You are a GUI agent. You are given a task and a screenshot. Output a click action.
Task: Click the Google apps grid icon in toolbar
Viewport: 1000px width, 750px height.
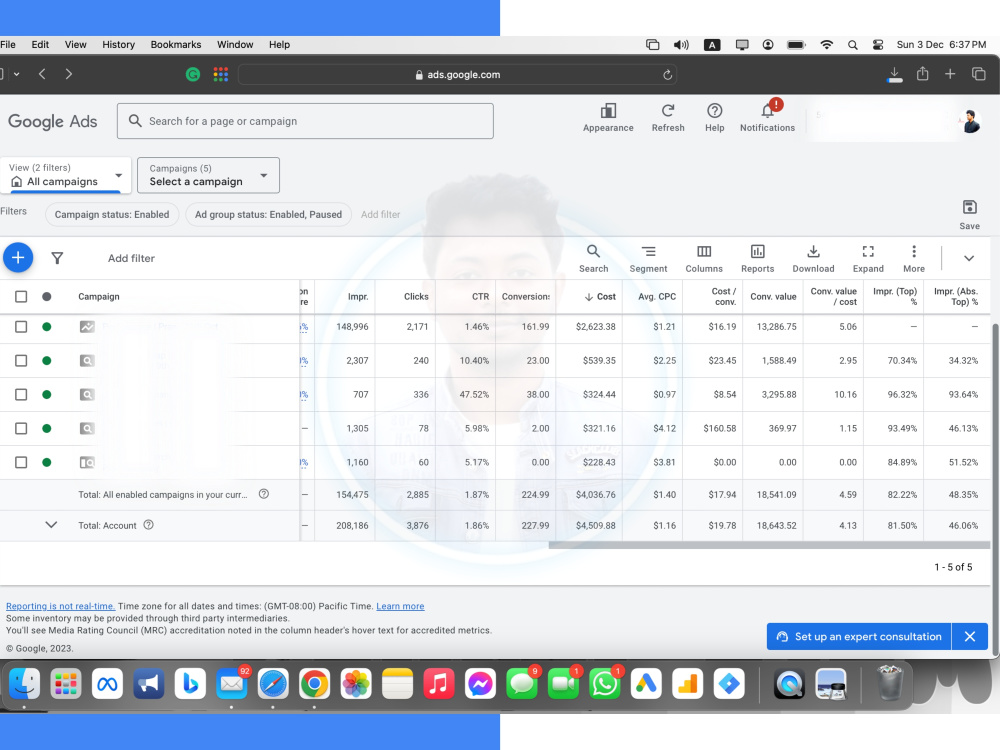point(221,75)
